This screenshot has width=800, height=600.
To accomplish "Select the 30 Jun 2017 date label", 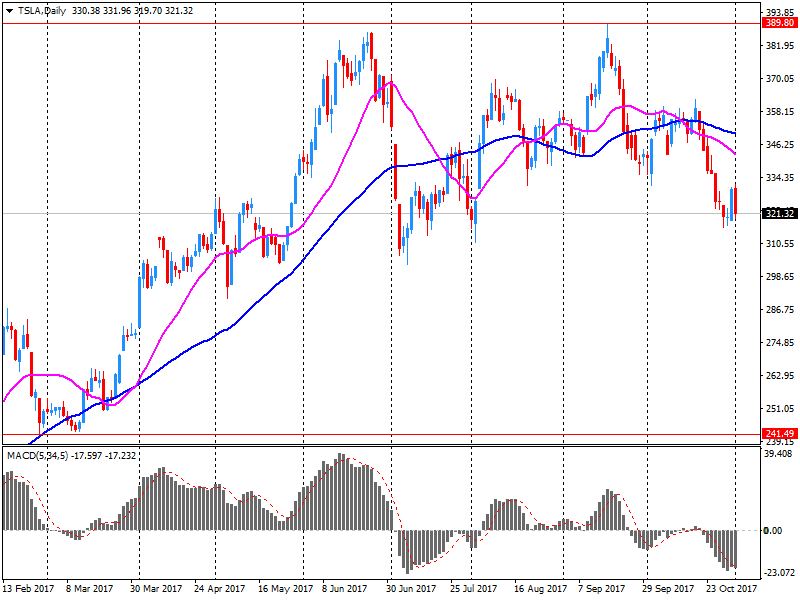I will pyautogui.click(x=411, y=588).
